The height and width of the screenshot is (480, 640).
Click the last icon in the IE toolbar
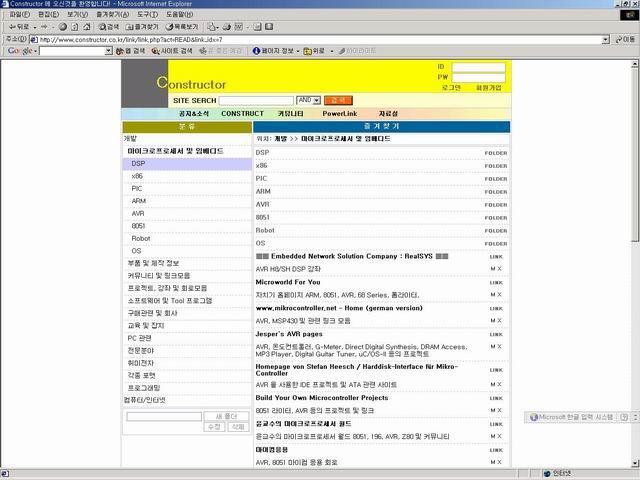[x=269, y=27]
